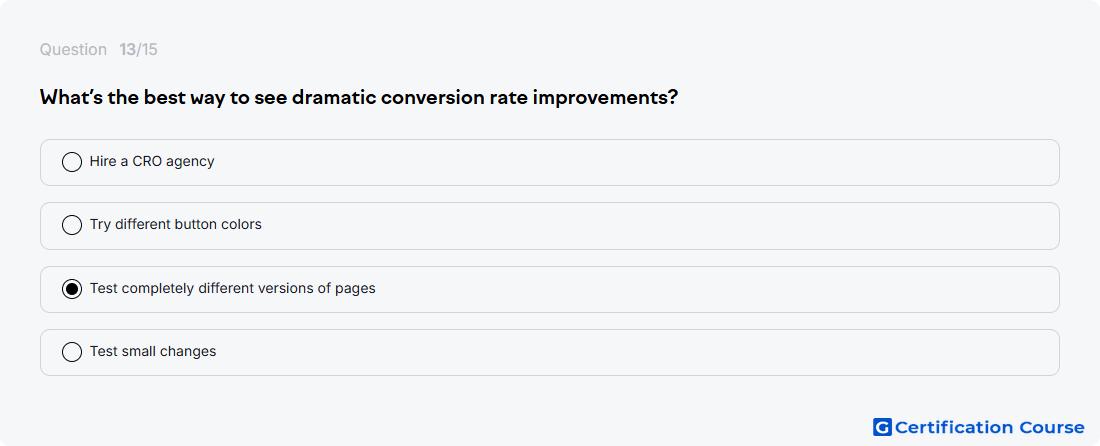
Task: Click the 'Try different button colors' answer text
Action: click(x=175, y=225)
